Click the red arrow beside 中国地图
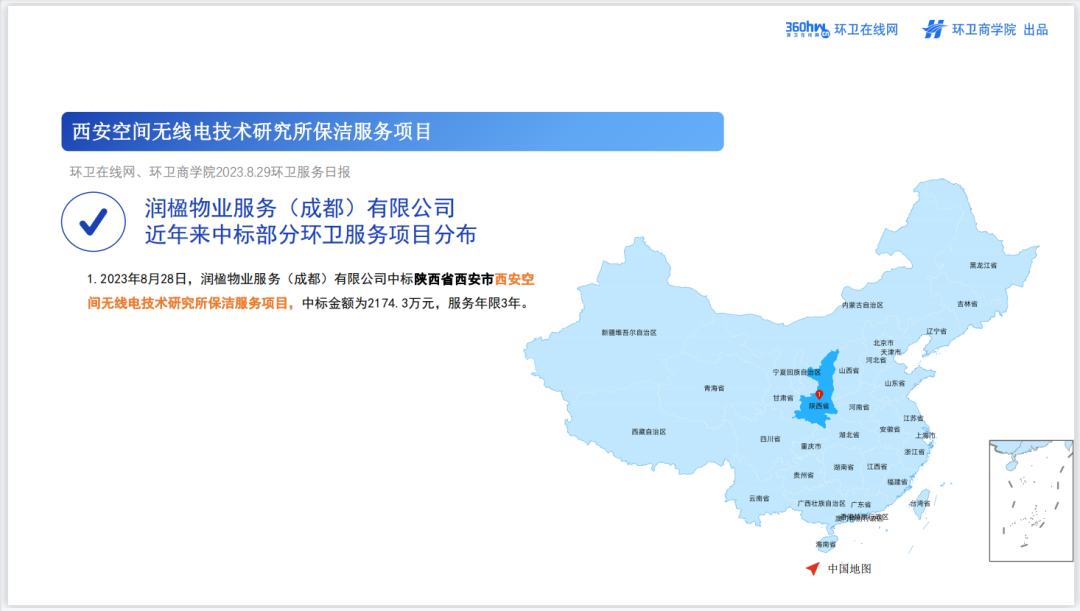The image size is (1080, 611). pos(813,568)
